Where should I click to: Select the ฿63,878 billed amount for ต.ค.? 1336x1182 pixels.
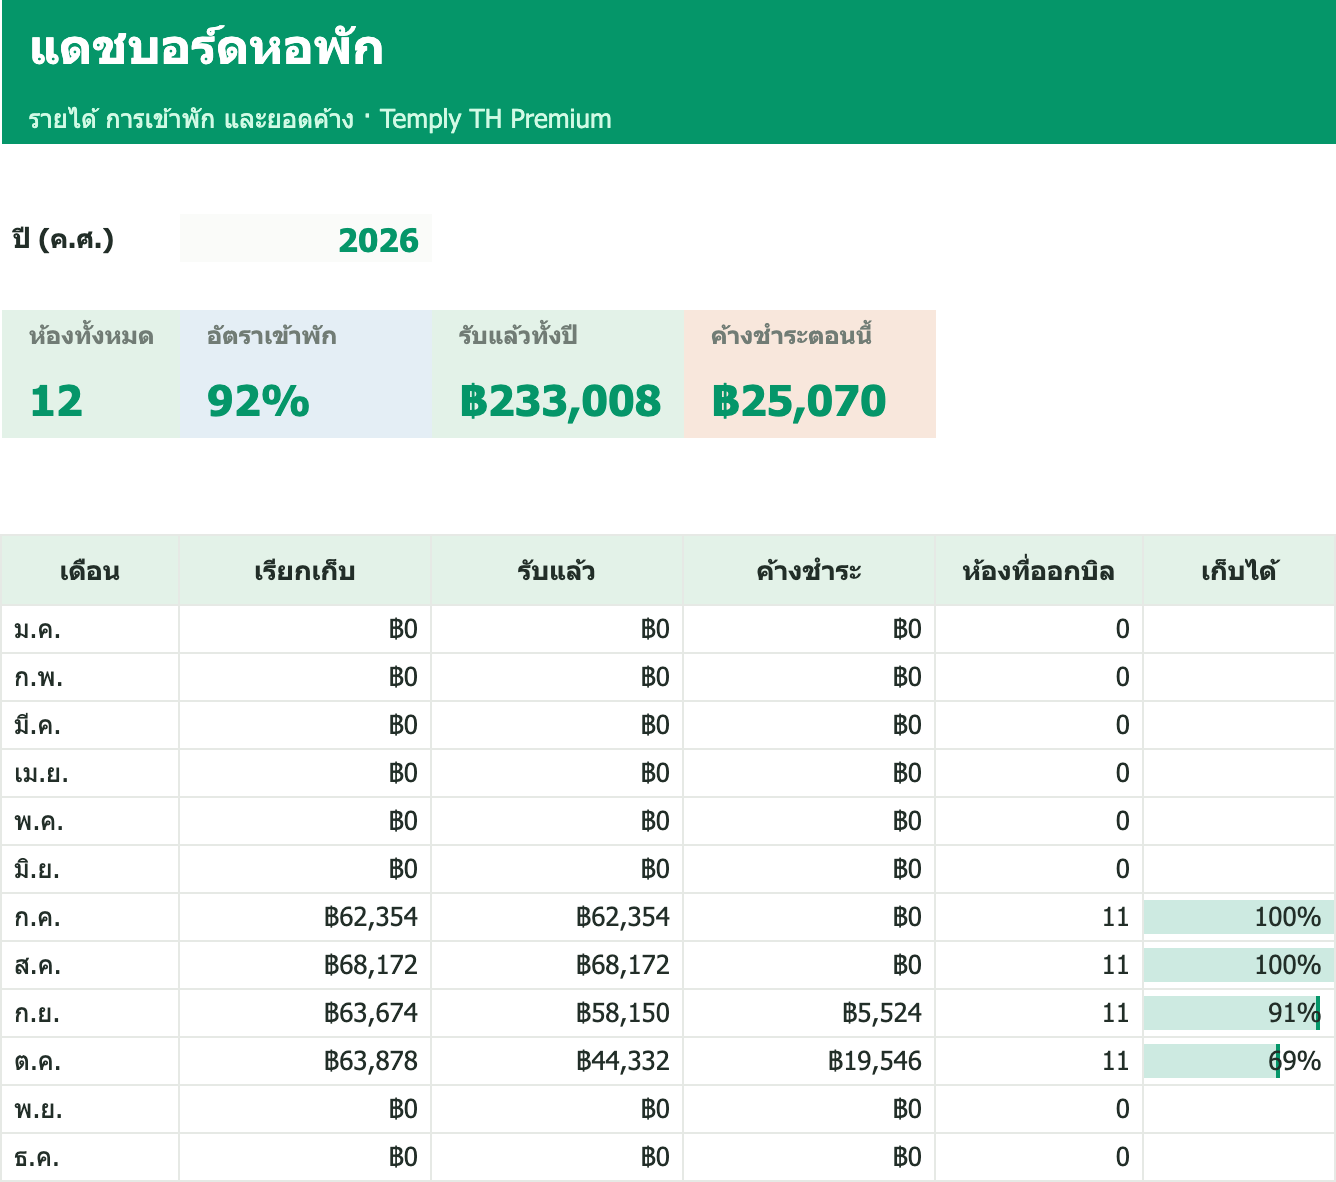[371, 1061]
